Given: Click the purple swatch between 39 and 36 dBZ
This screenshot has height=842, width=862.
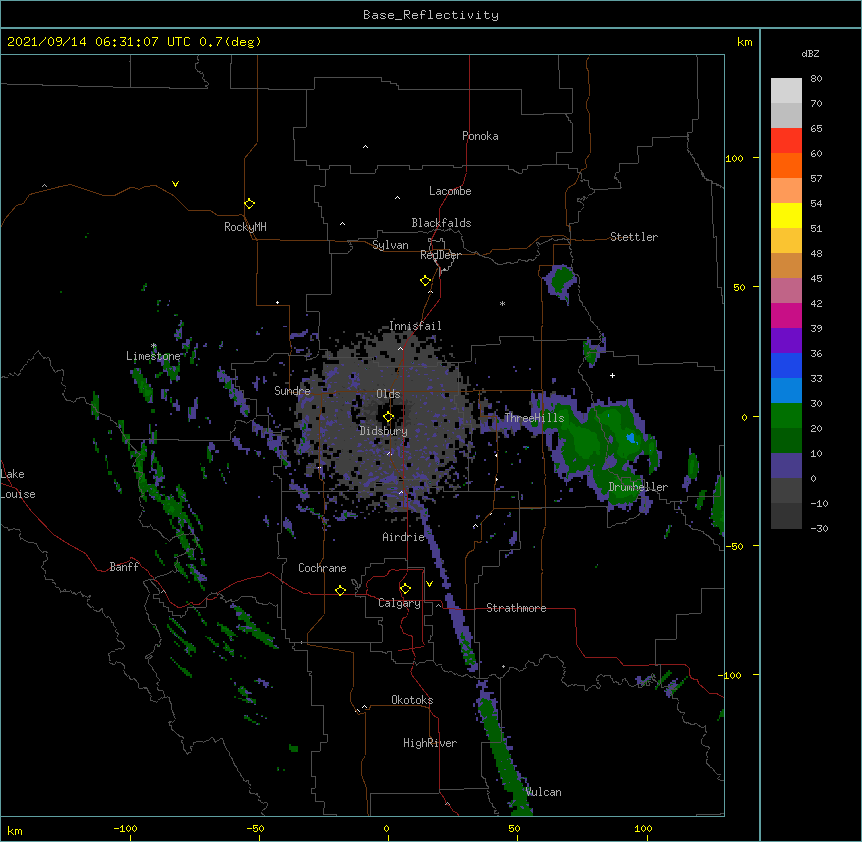Looking at the screenshot, I should [786, 341].
